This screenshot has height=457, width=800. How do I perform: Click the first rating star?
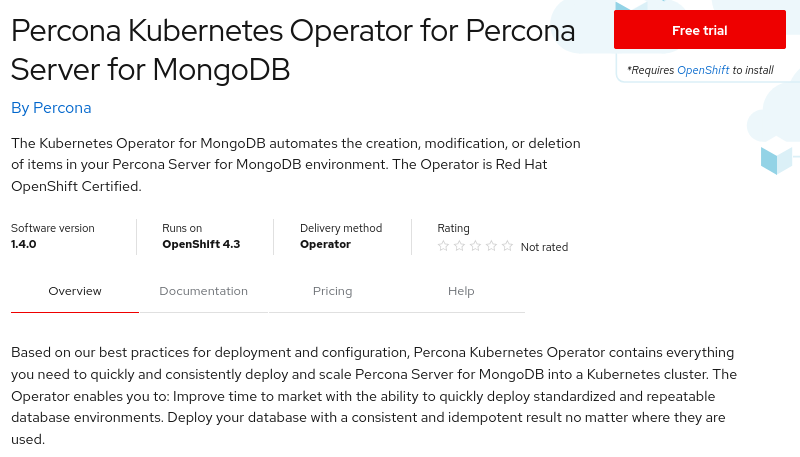click(444, 246)
